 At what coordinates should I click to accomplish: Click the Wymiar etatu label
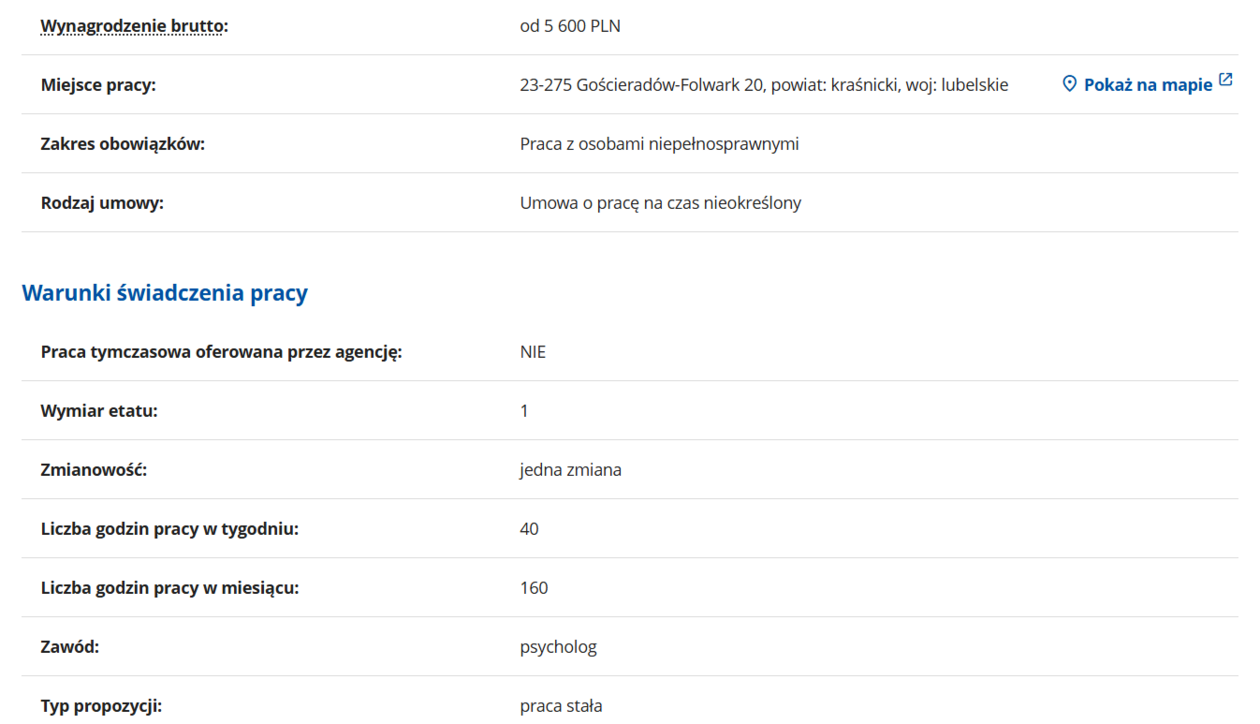coord(99,411)
